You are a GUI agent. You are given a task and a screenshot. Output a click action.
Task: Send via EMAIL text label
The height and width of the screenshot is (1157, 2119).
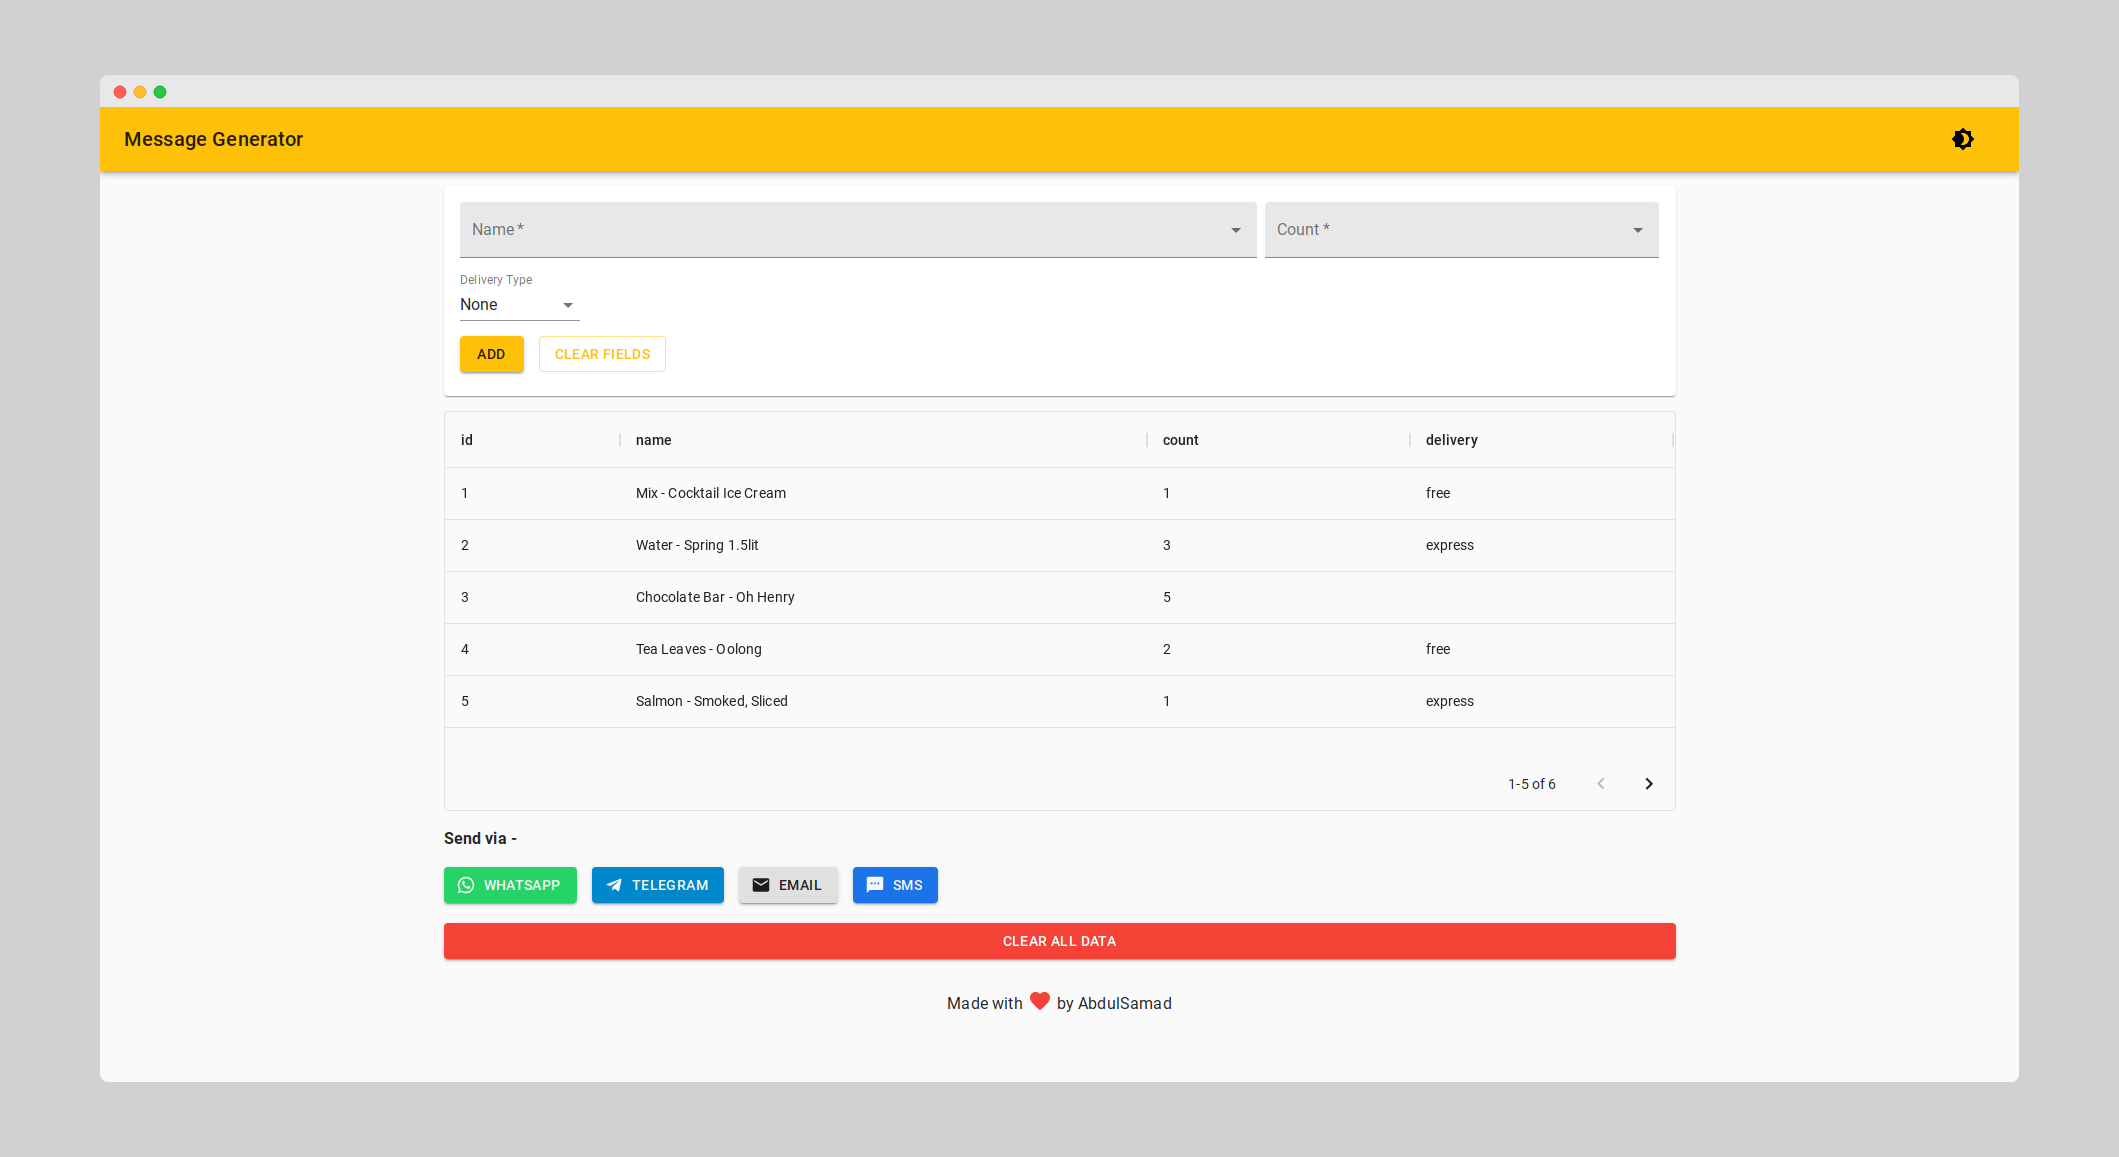coord(800,885)
